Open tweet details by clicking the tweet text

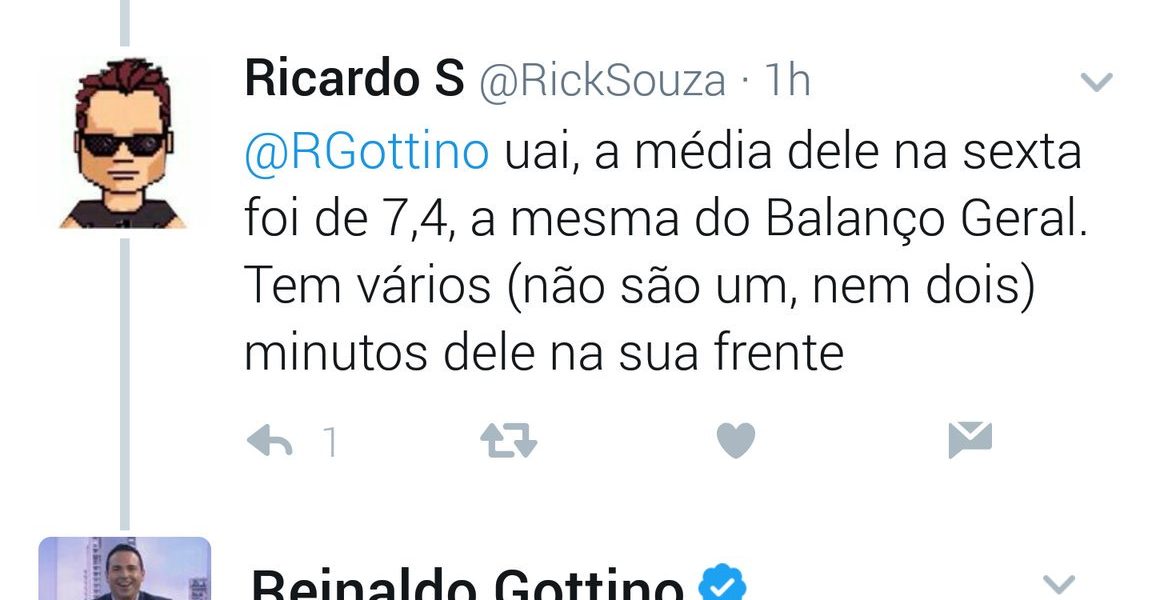(x=665, y=252)
